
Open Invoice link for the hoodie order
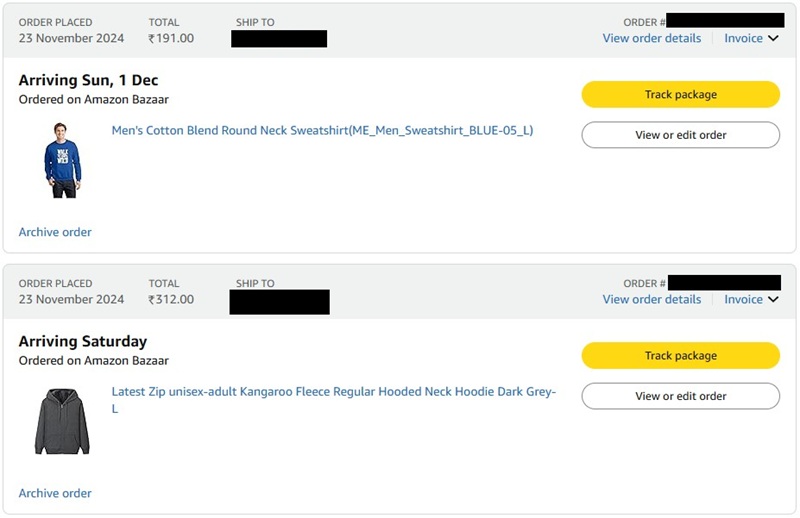743,299
